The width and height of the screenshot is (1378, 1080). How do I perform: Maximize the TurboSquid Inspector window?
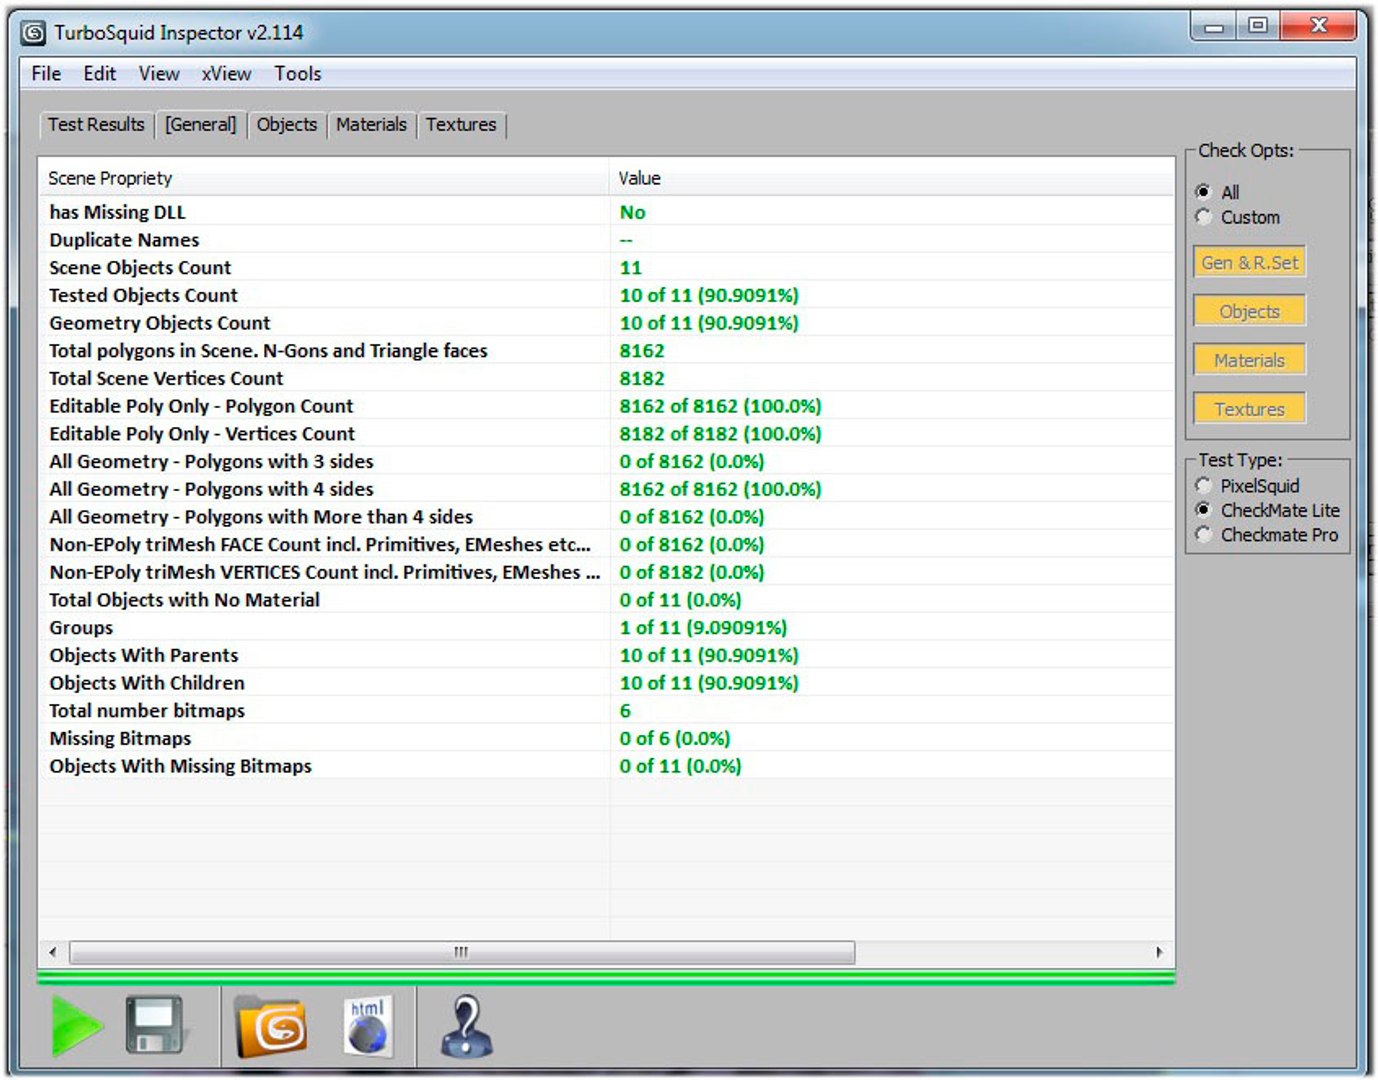pos(1257,26)
